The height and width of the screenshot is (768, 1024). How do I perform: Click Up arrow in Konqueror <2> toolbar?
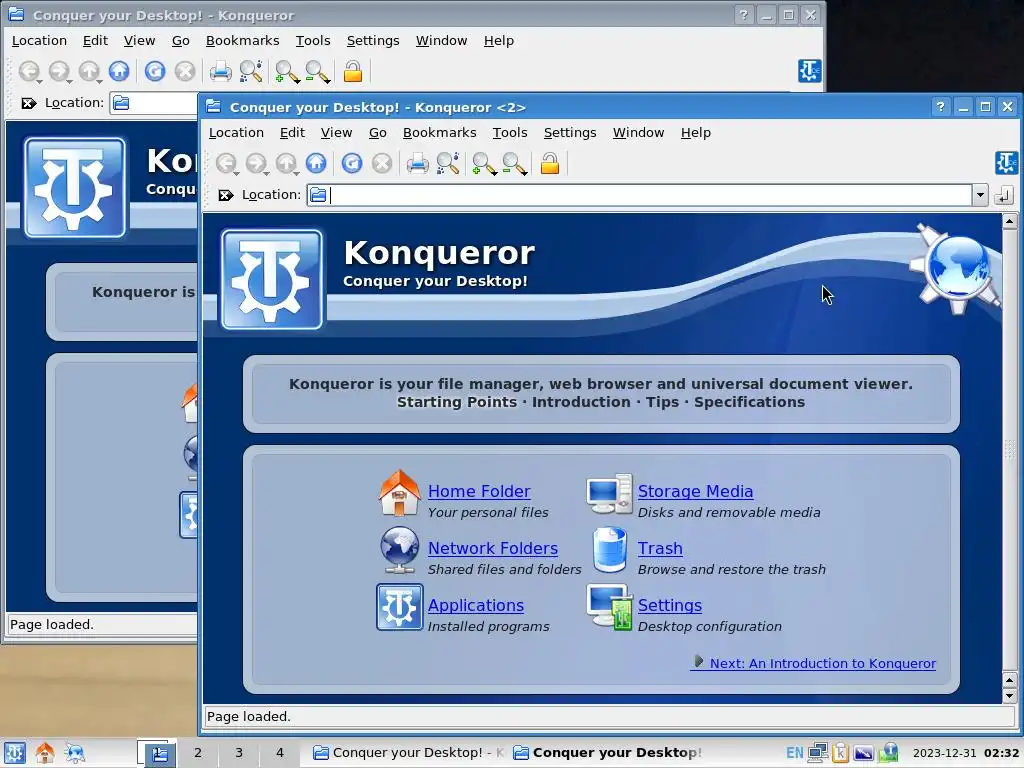click(287, 163)
